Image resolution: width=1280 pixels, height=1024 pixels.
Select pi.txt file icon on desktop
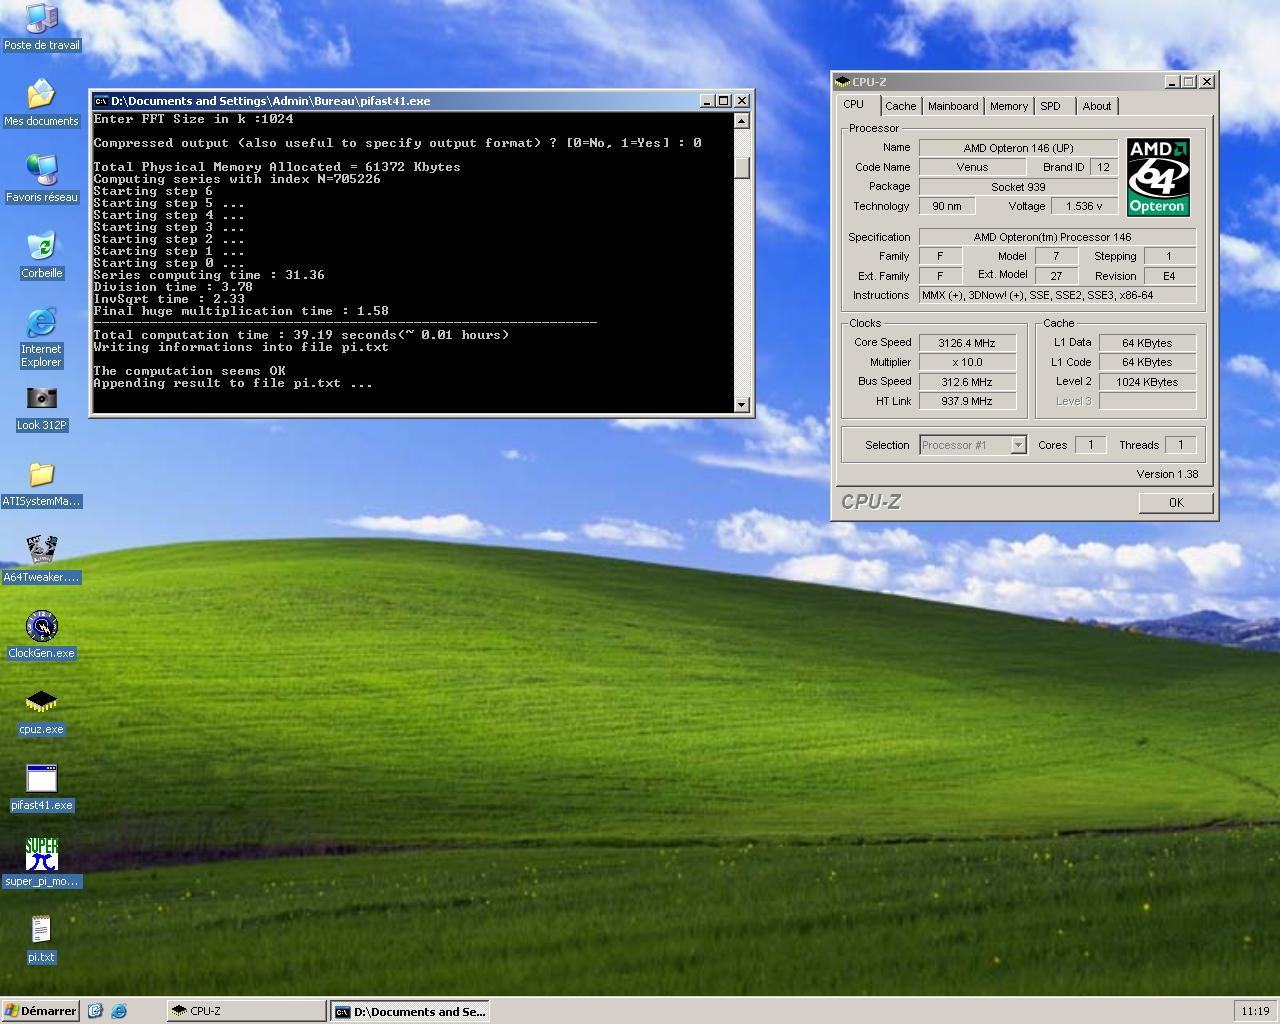[x=41, y=939]
